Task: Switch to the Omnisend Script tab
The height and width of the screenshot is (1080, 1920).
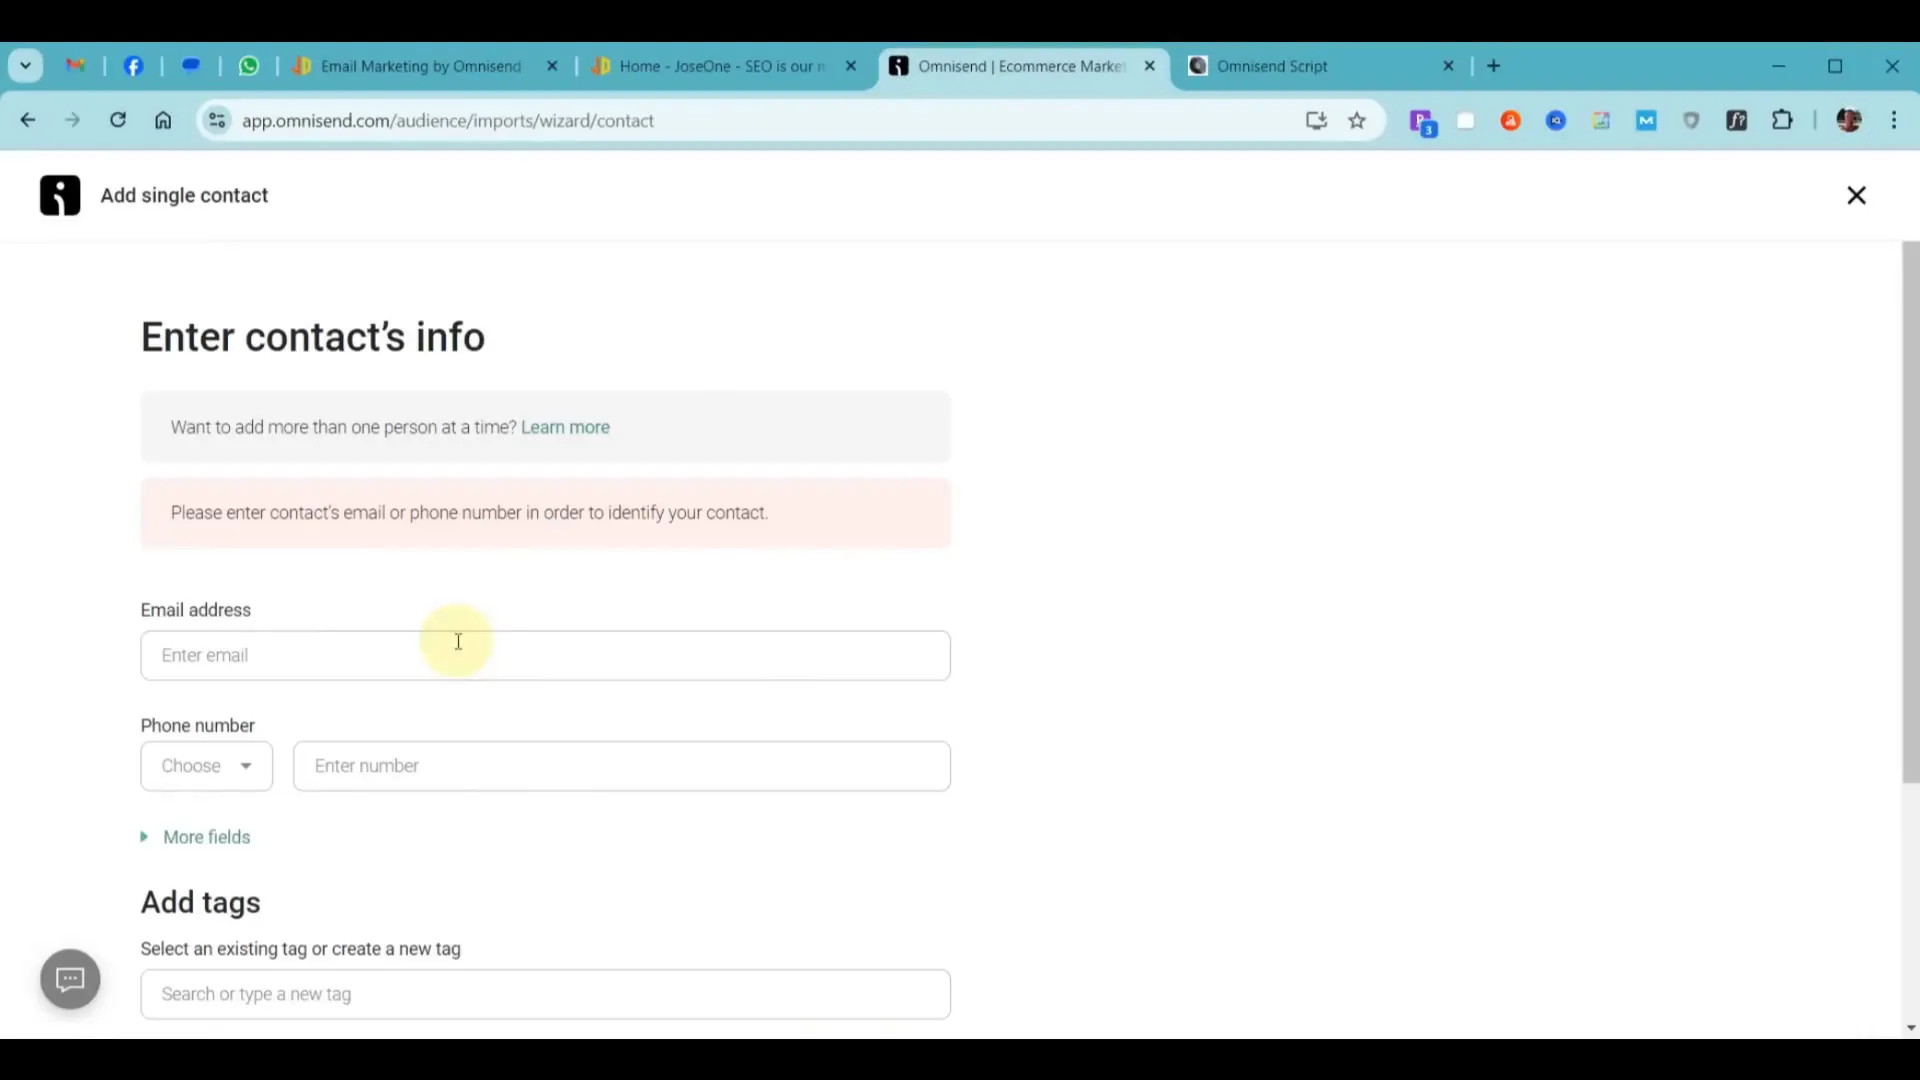Action: pyautogui.click(x=1272, y=66)
